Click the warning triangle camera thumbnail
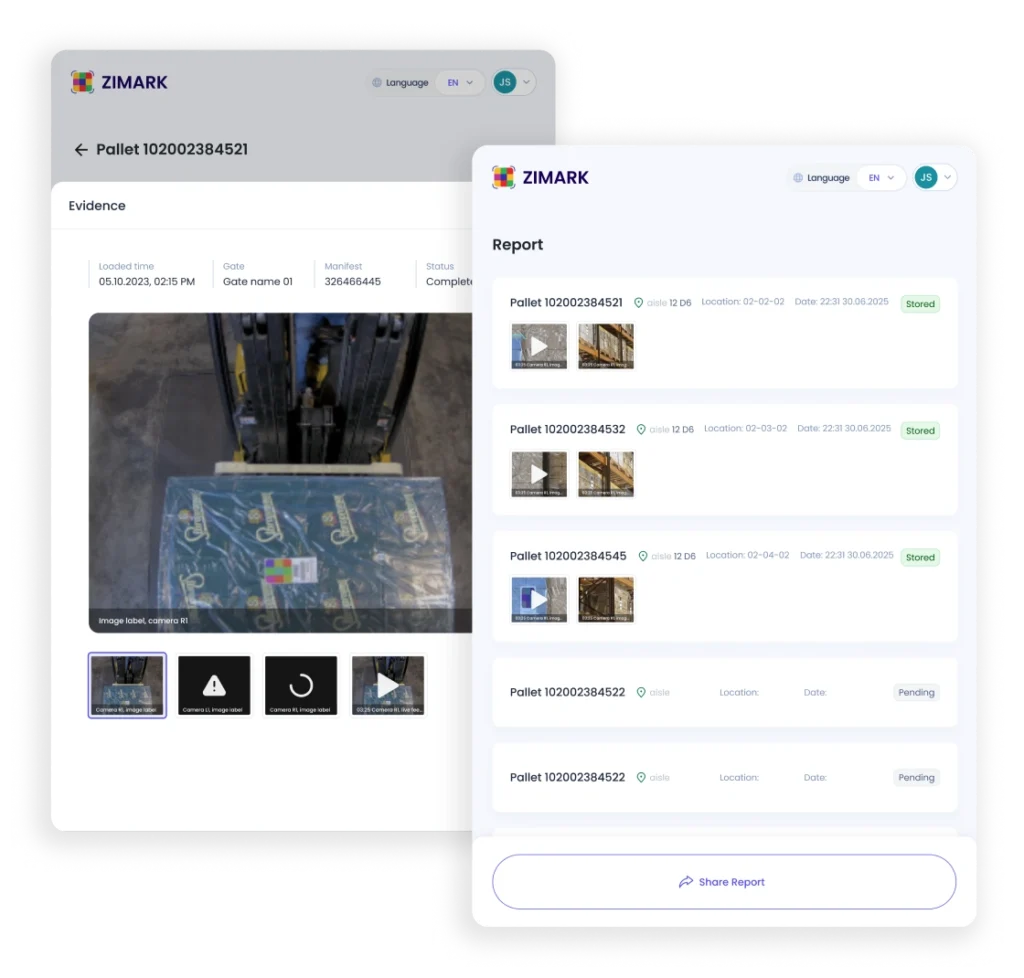Image resolution: width=1024 pixels, height=978 pixels. click(x=213, y=685)
